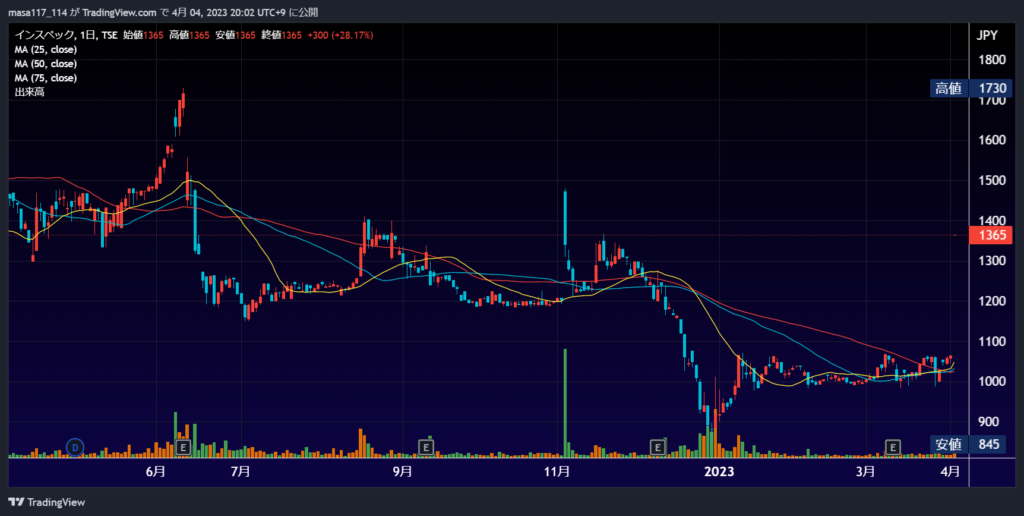Click the +300 (+28.17%) change value
The height and width of the screenshot is (516, 1024).
click(340, 35)
